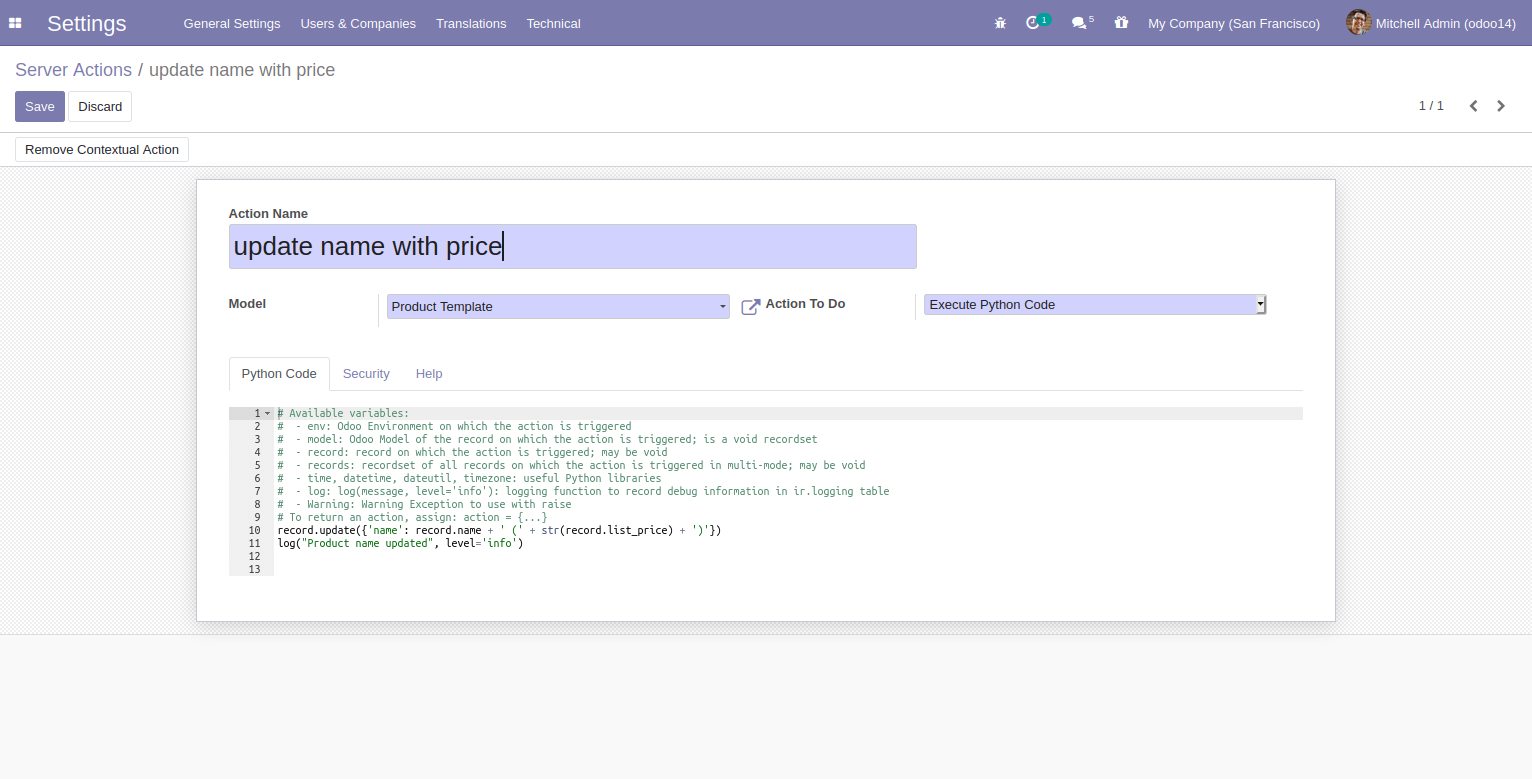Click the debug bug icon
This screenshot has width=1532, height=779.
[1000, 23]
